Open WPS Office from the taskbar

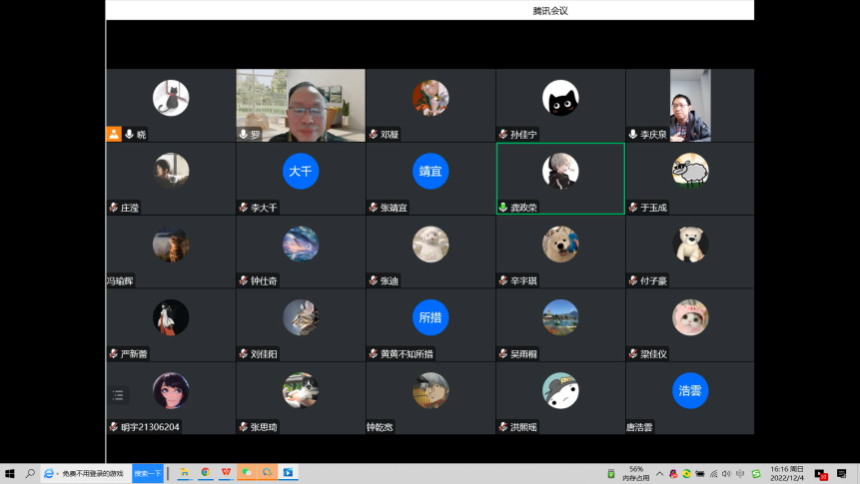tap(226, 473)
